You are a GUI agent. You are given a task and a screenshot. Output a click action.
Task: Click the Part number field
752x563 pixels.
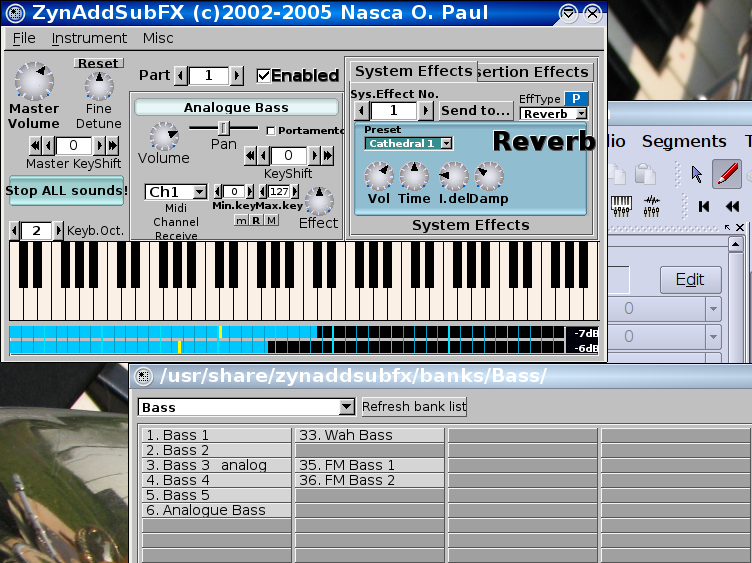[209, 75]
